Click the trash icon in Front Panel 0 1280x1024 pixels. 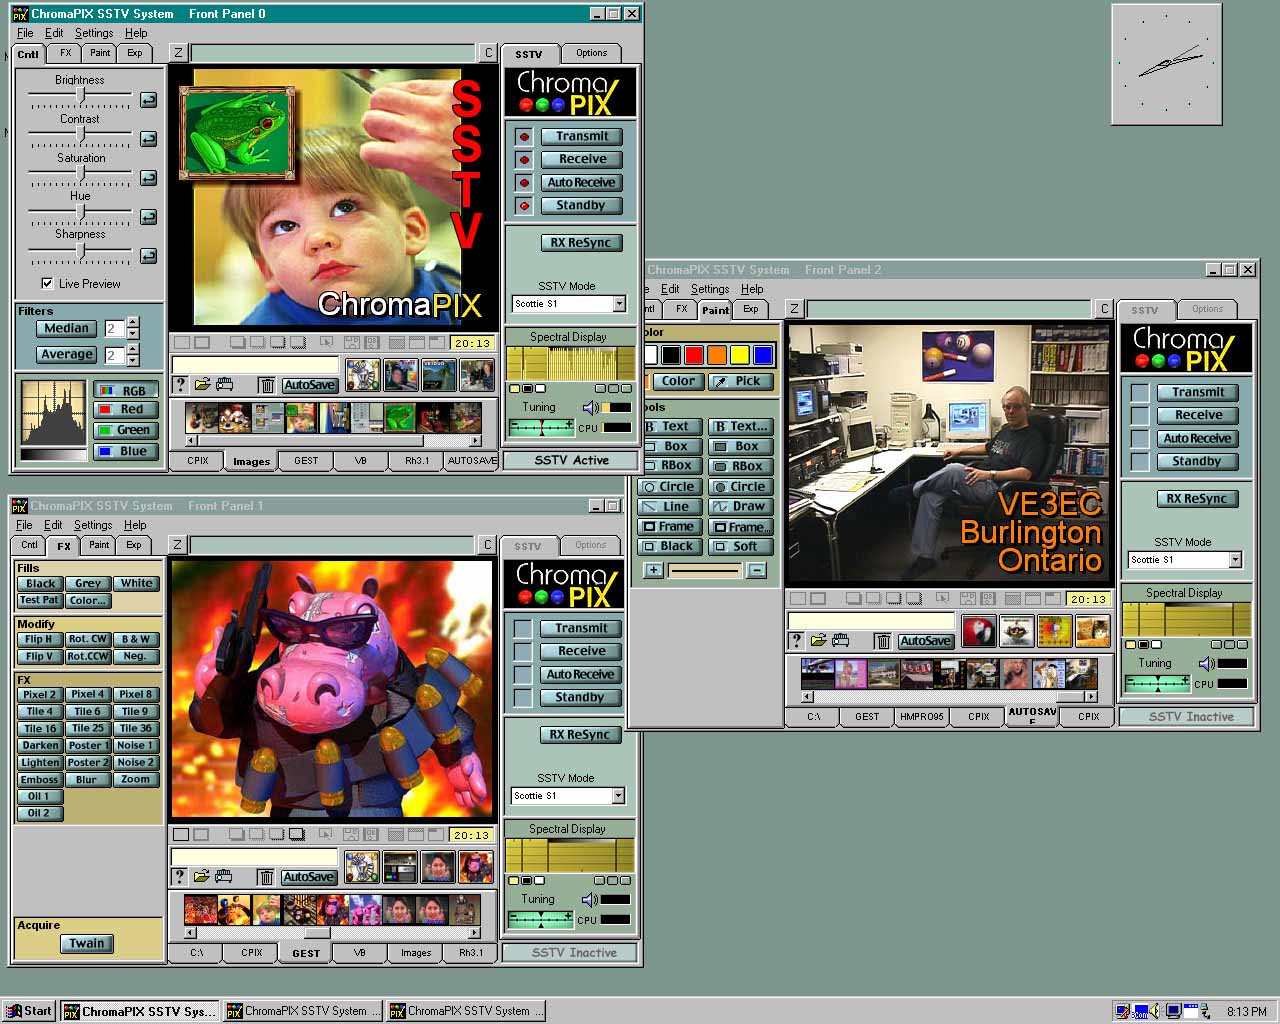[266, 385]
